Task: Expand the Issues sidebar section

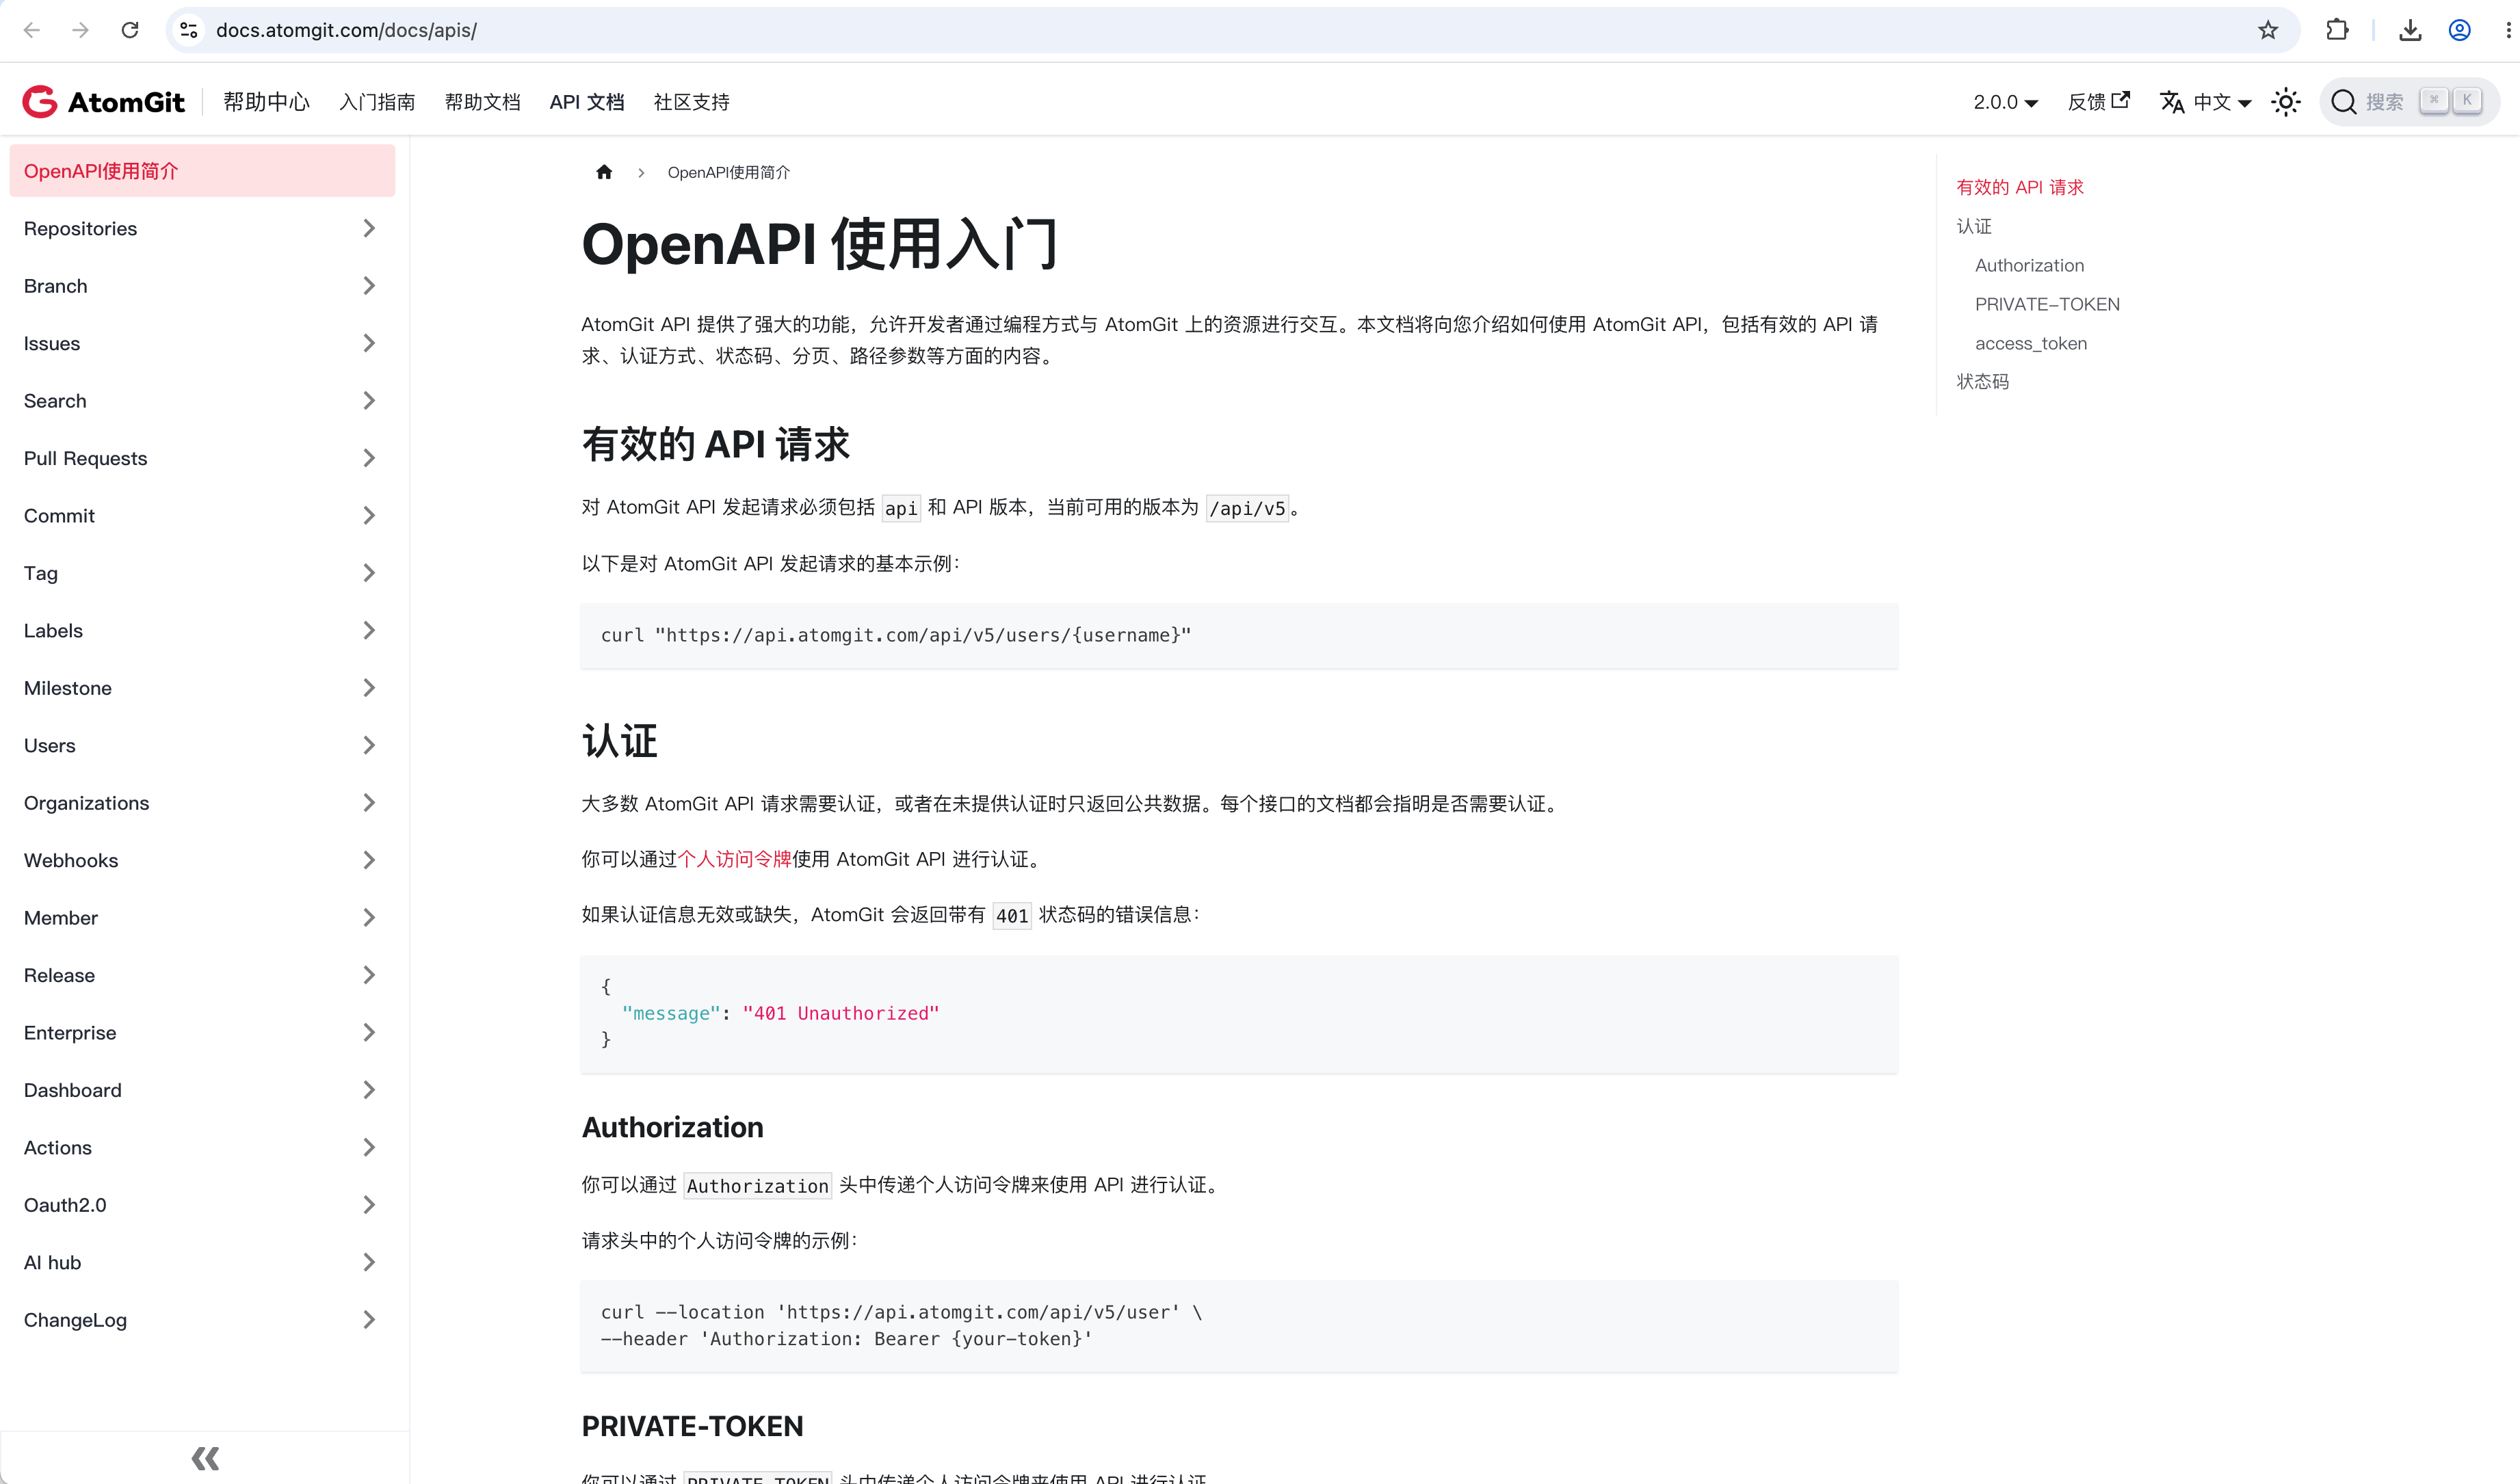Action: [202, 344]
